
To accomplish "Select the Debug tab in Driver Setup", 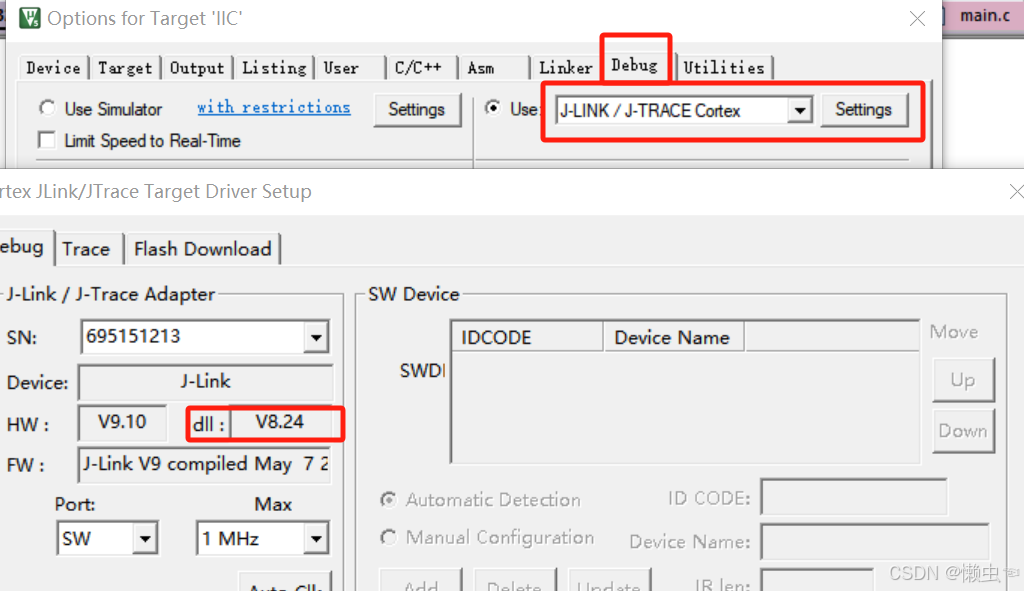I will pyautogui.click(x=22, y=247).
